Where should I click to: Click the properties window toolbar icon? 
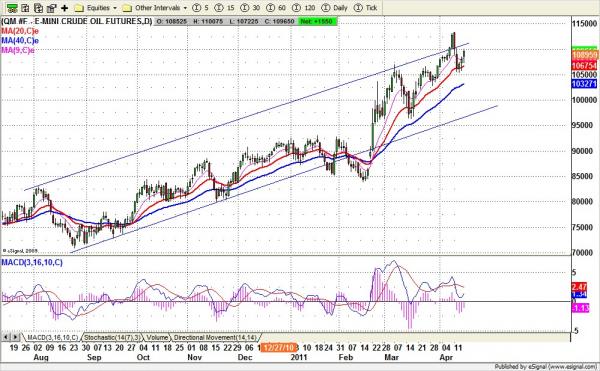pos(51,8)
